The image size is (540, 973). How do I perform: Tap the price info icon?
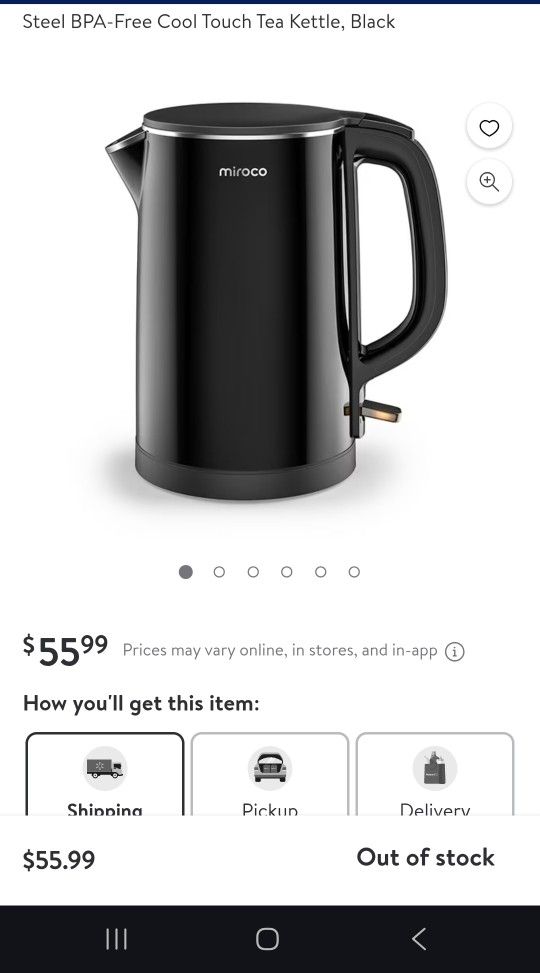tap(455, 652)
